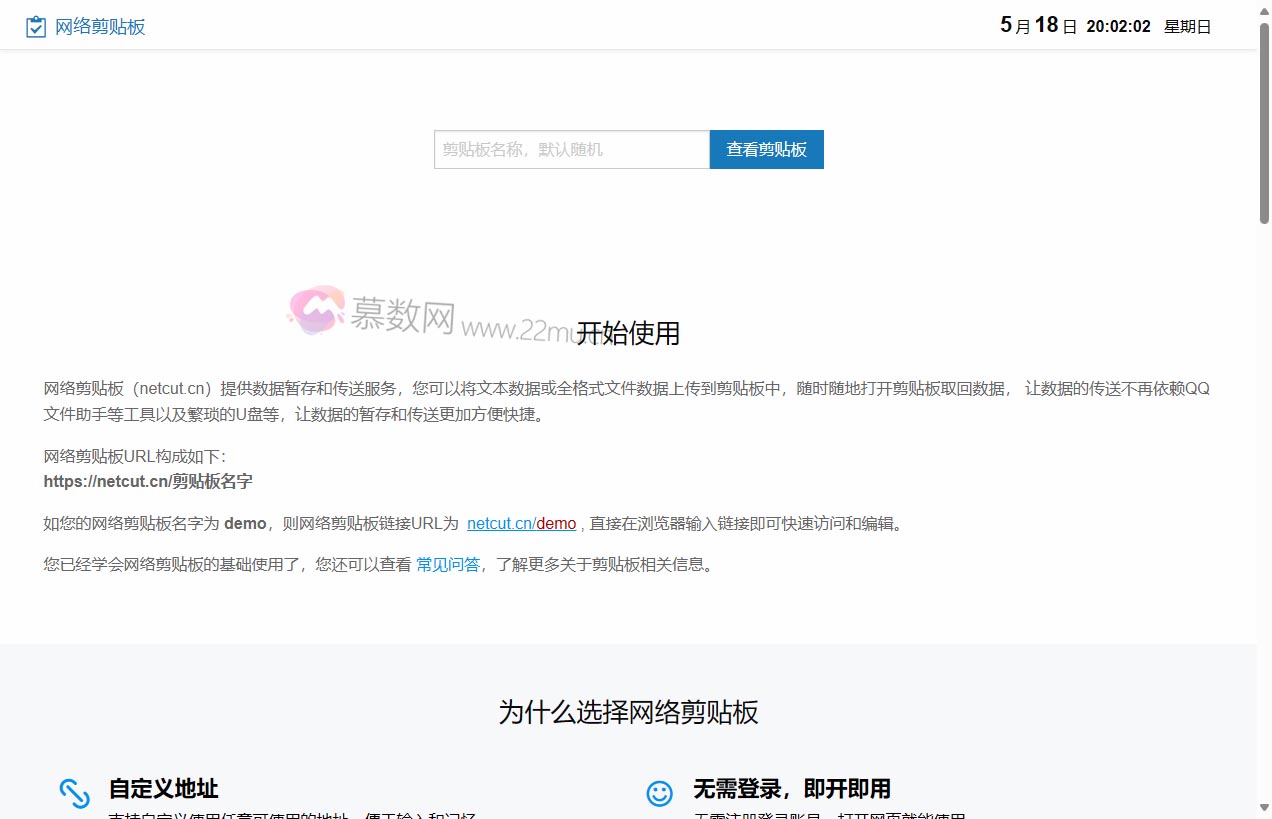Click the 慕数网 watermark logo
1272x819 pixels.
[x=314, y=311]
